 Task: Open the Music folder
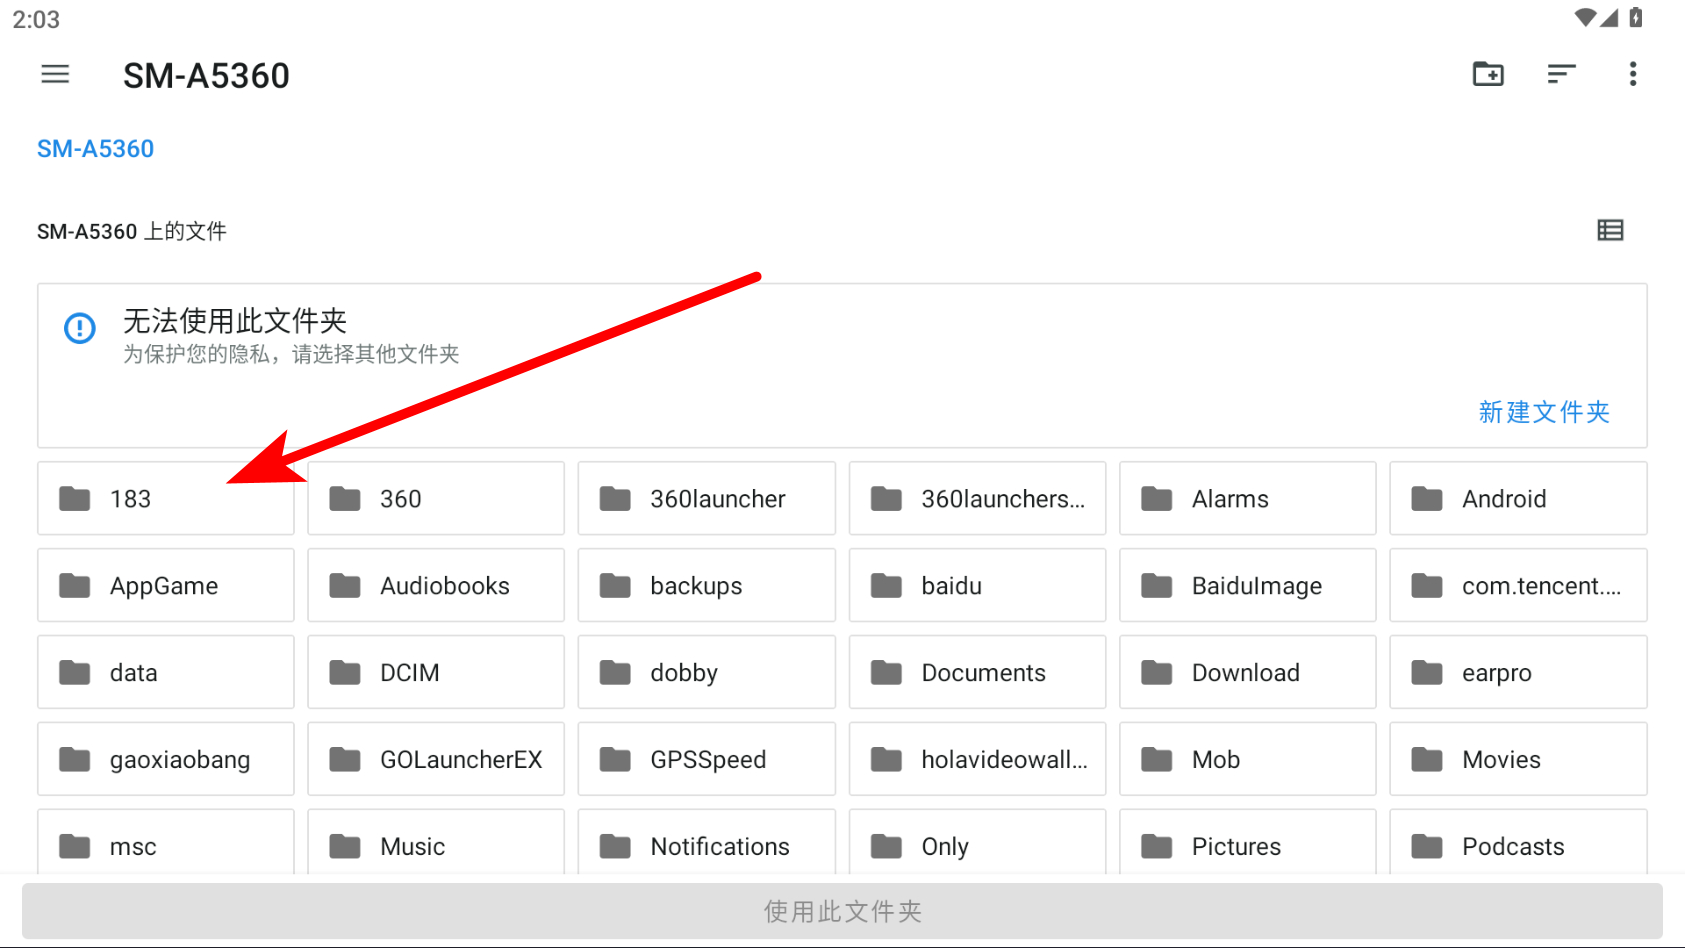point(436,846)
